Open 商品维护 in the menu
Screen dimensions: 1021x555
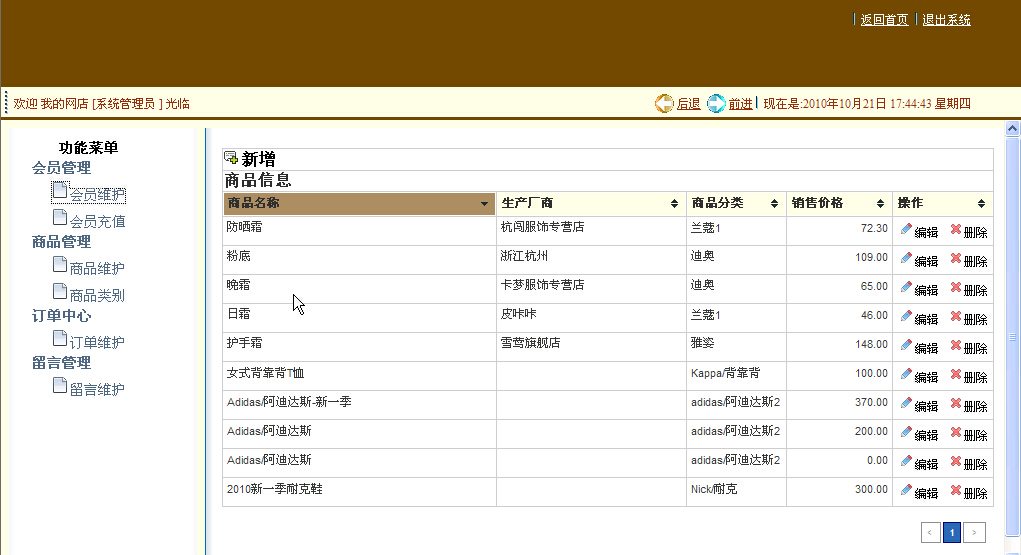click(97, 268)
